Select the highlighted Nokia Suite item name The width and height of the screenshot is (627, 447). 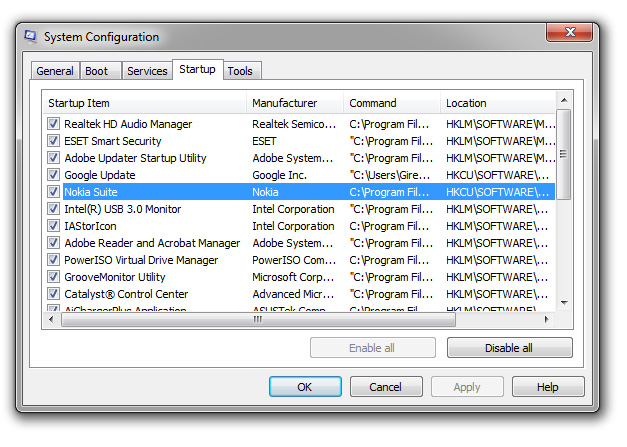coord(91,192)
